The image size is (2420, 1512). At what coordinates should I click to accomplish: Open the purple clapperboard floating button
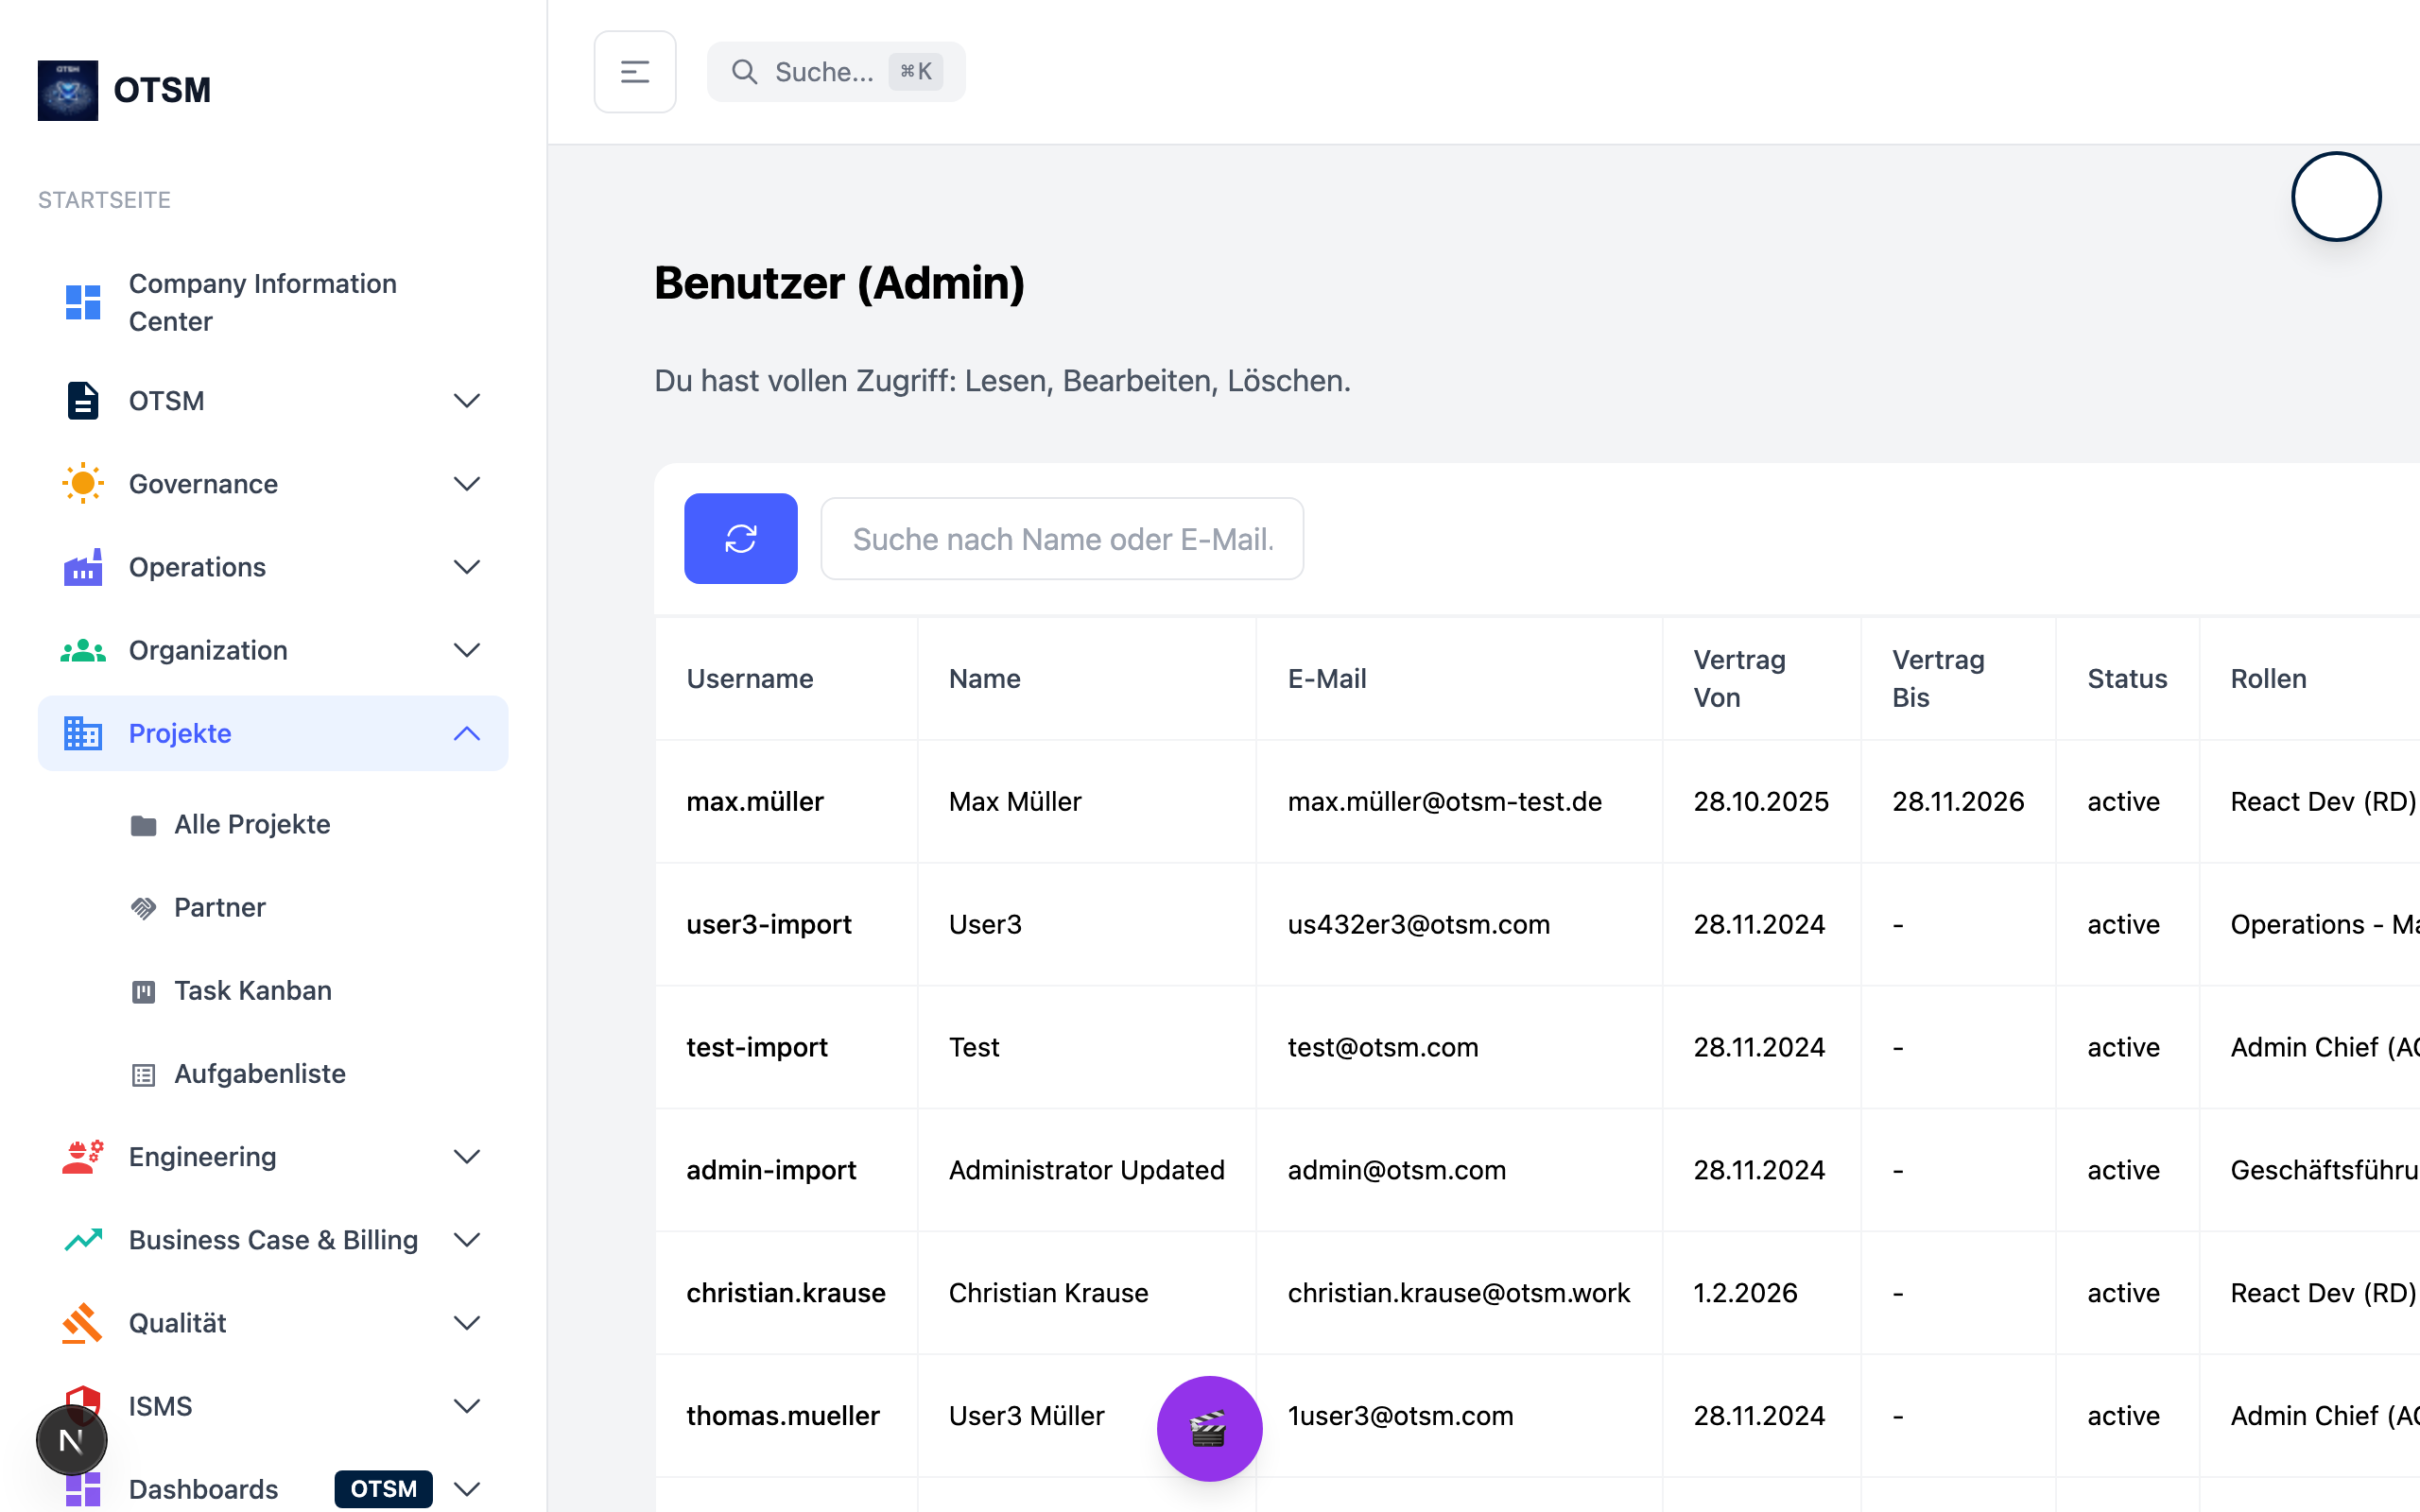pyautogui.click(x=1209, y=1428)
